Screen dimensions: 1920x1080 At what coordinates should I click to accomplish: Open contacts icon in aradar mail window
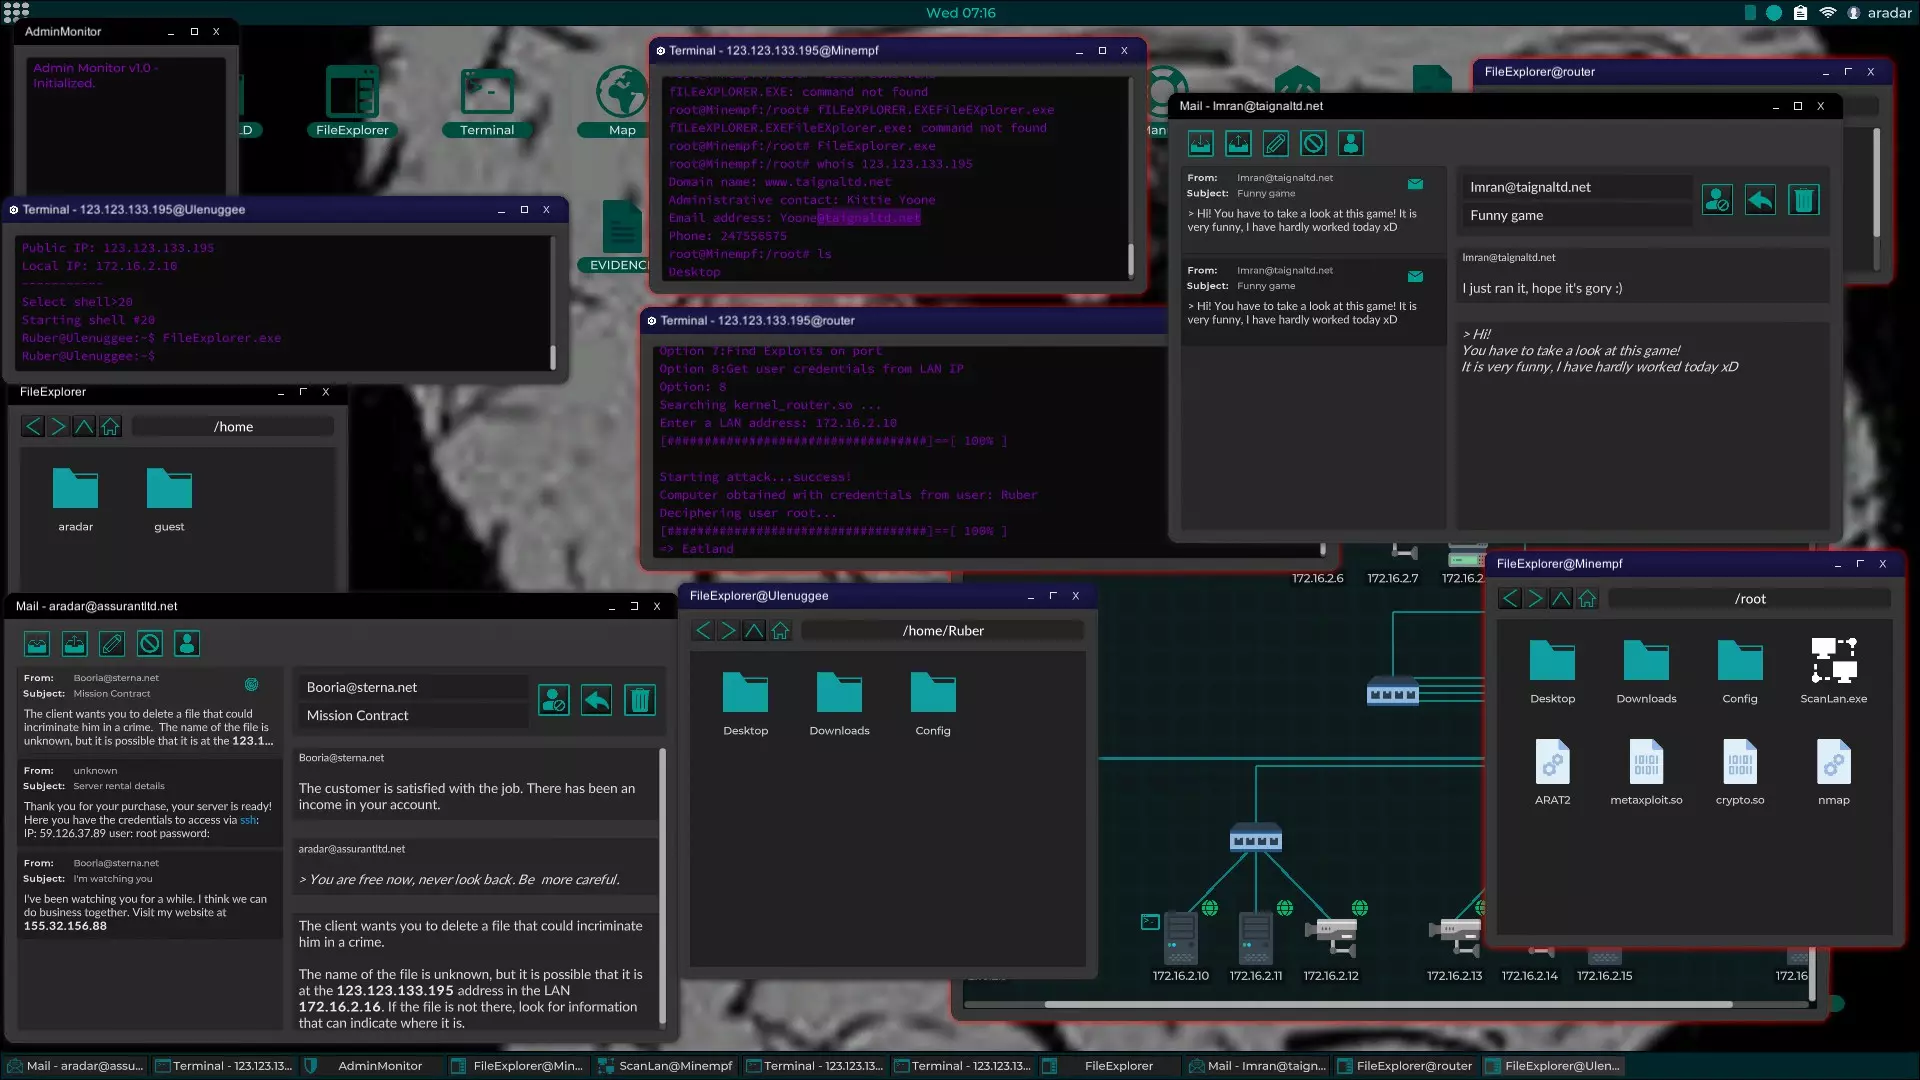pyautogui.click(x=187, y=644)
